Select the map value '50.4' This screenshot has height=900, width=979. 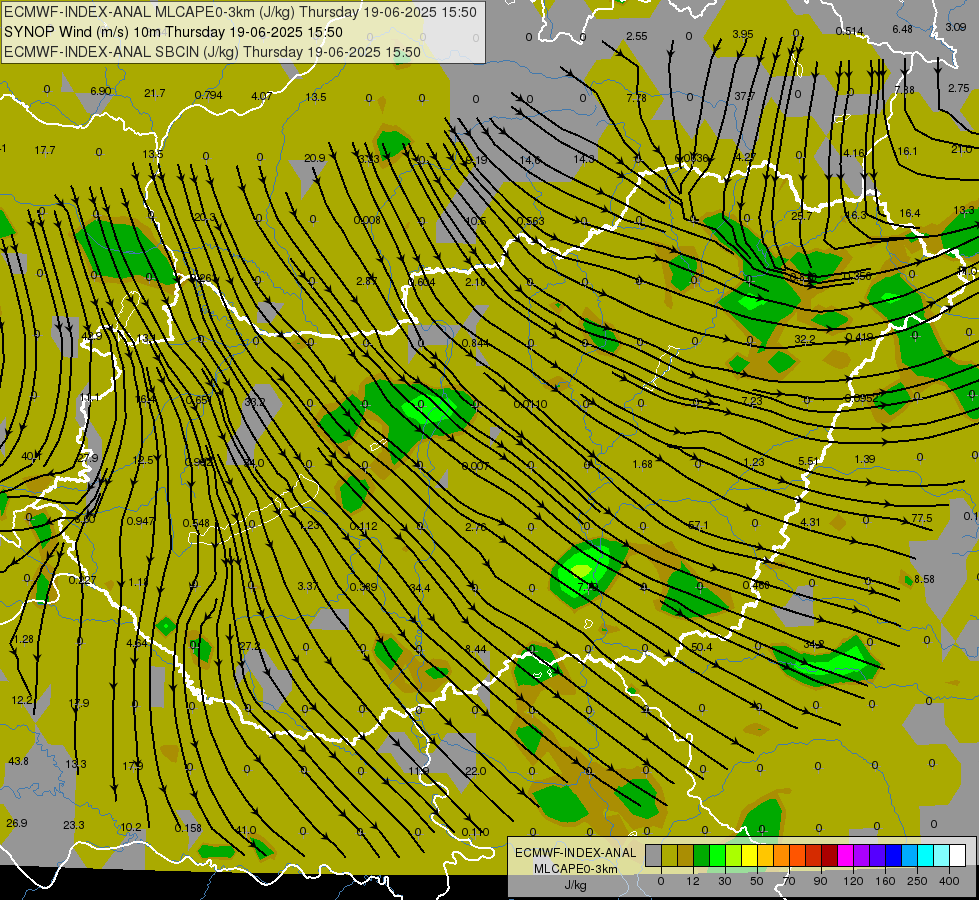pos(702,647)
